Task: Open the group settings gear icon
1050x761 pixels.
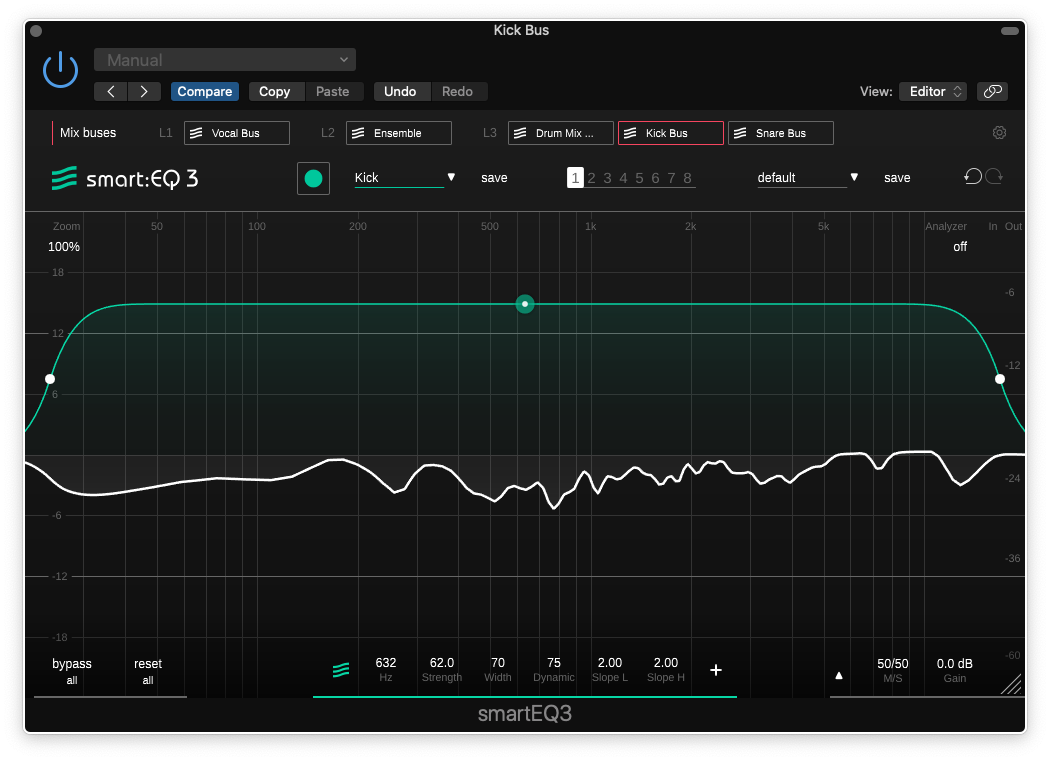Action: (x=999, y=133)
